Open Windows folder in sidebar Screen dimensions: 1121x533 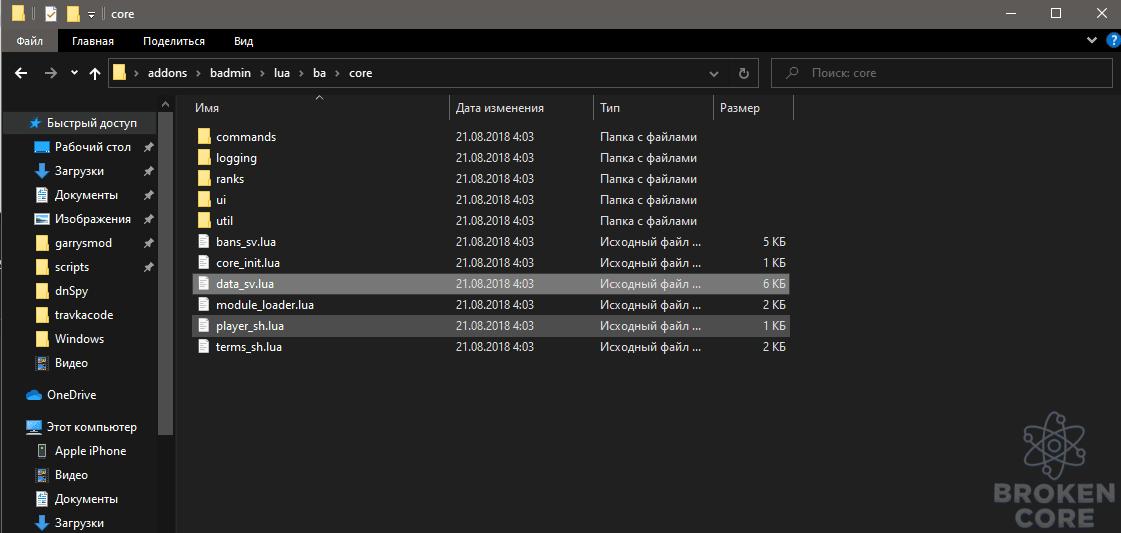(x=69, y=339)
